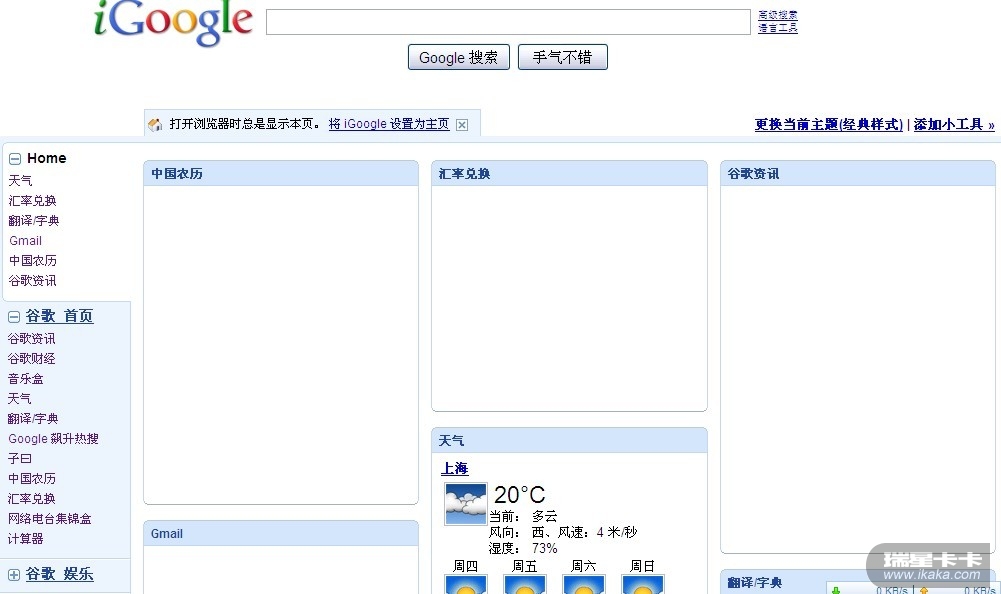Select 音乐盒 in the sidebar

click(x=26, y=379)
